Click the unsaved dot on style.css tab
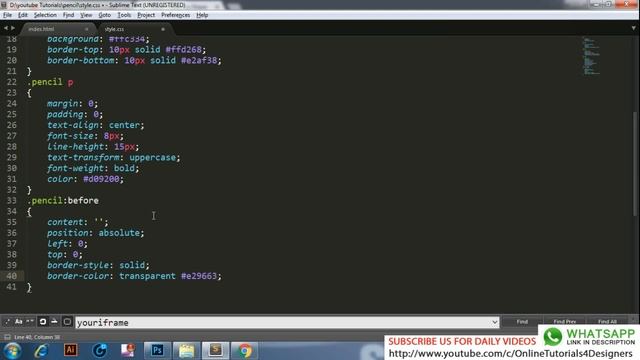This screenshot has height=360, width=640. click(163, 29)
